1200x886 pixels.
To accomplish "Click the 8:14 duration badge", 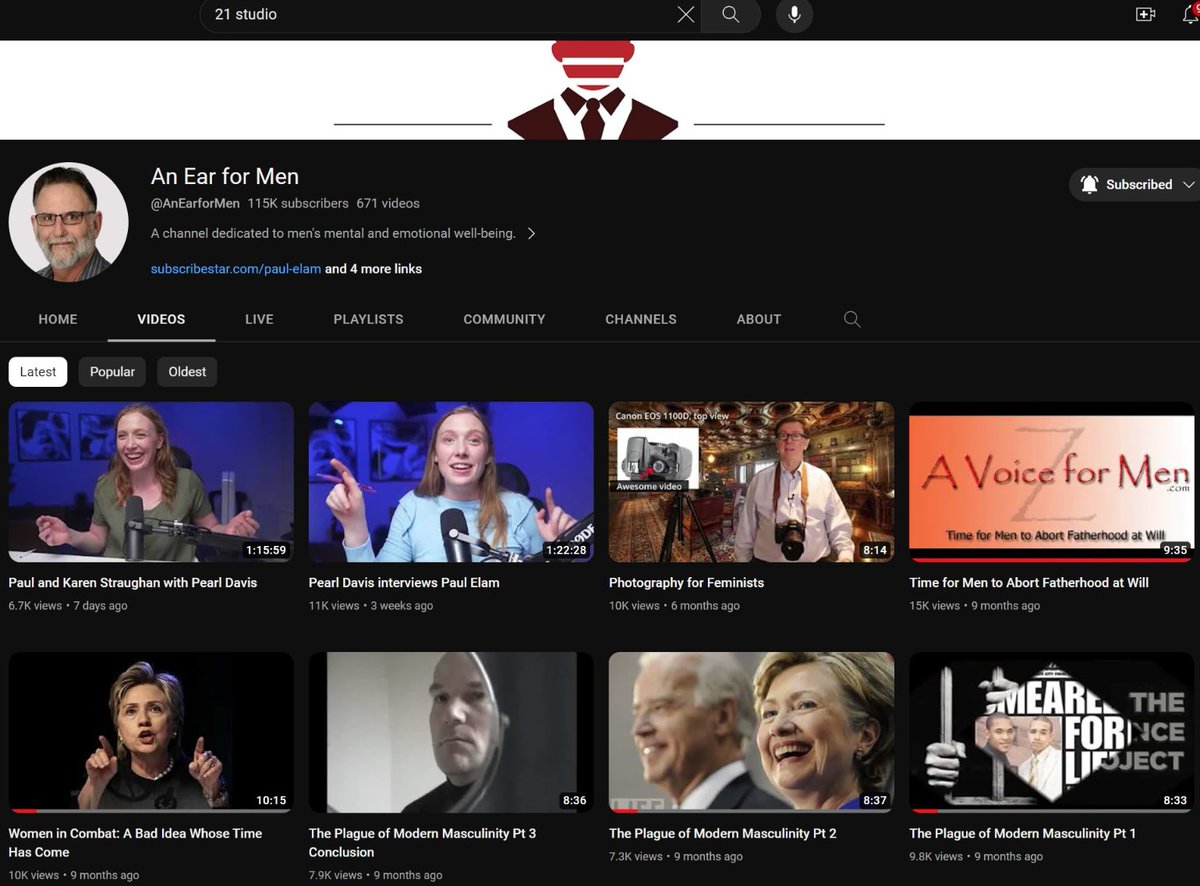I will 875,550.
